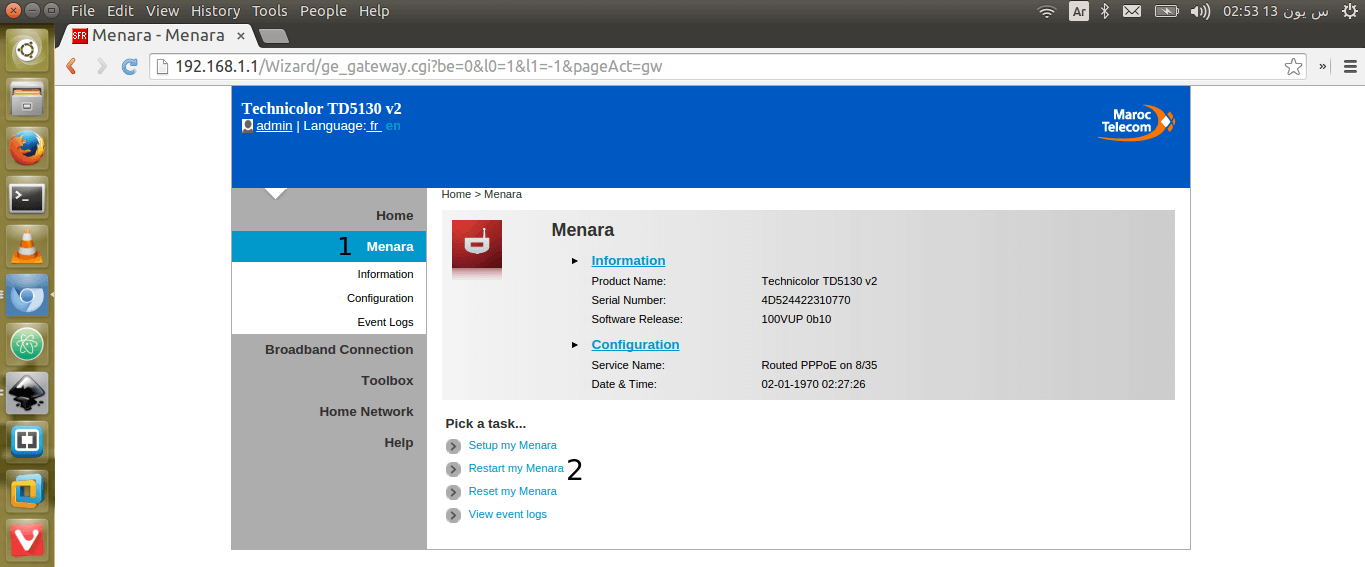The width and height of the screenshot is (1365, 567).
Task: Open Help menu in menu bar
Action: 374,11
